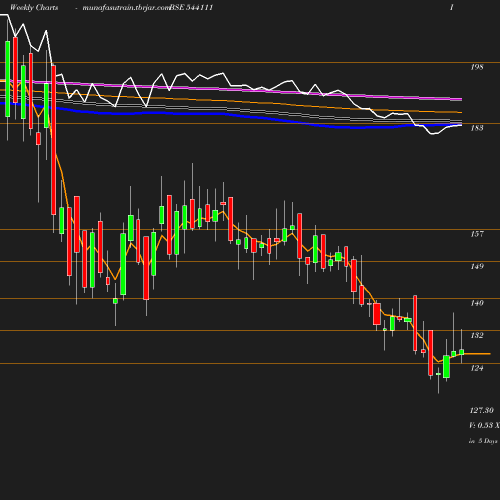The width and height of the screenshot is (500, 500).
Task: Select the 183 price axis label
Action: click(x=477, y=128)
